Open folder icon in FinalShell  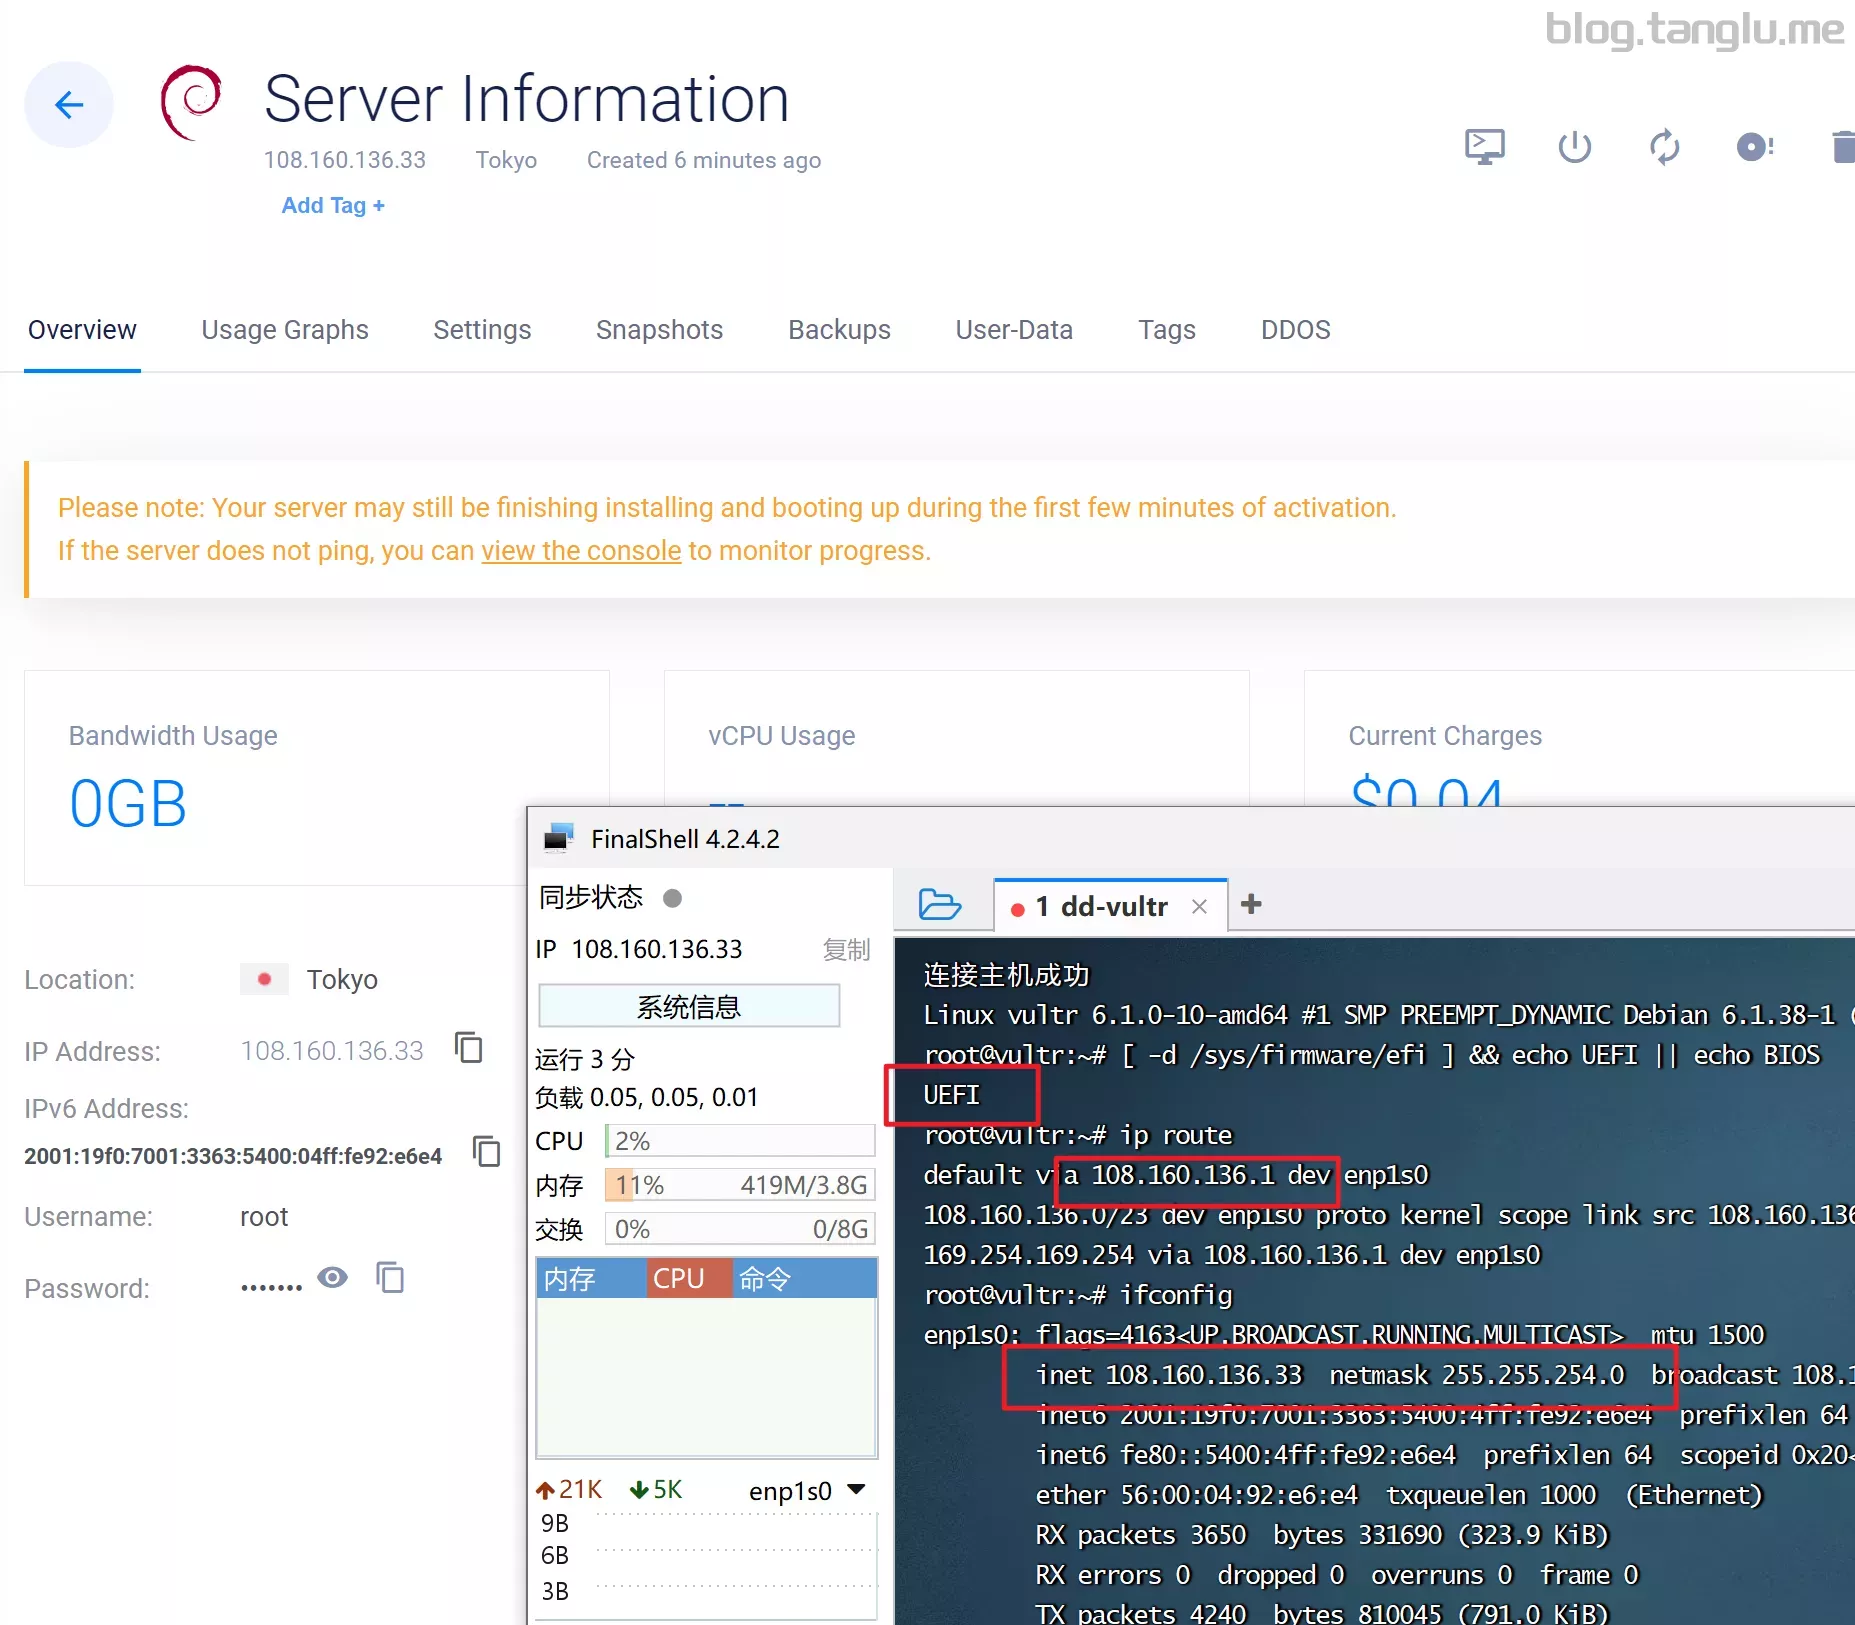pyautogui.click(x=939, y=905)
